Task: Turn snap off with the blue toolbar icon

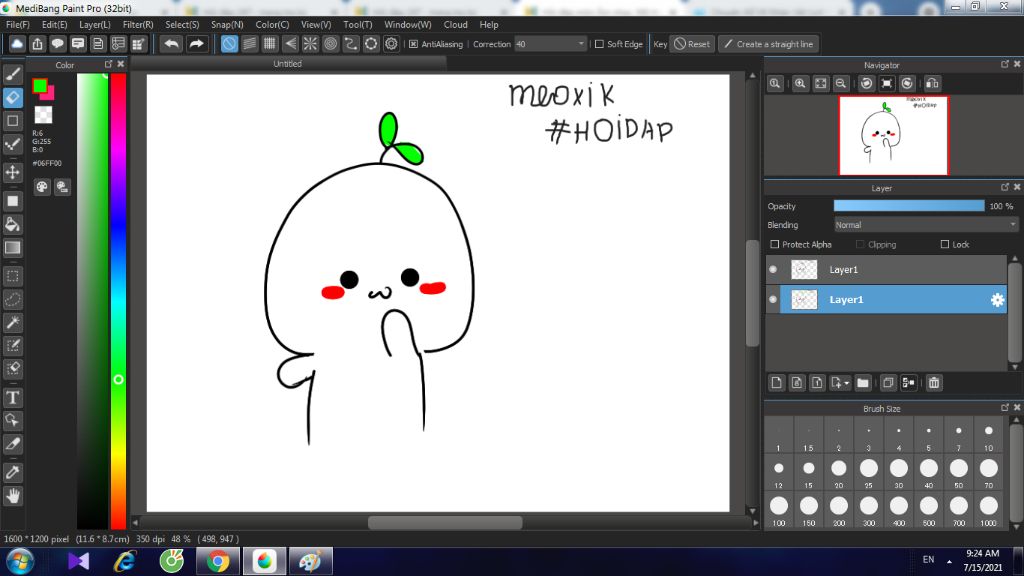Action: pos(229,44)
